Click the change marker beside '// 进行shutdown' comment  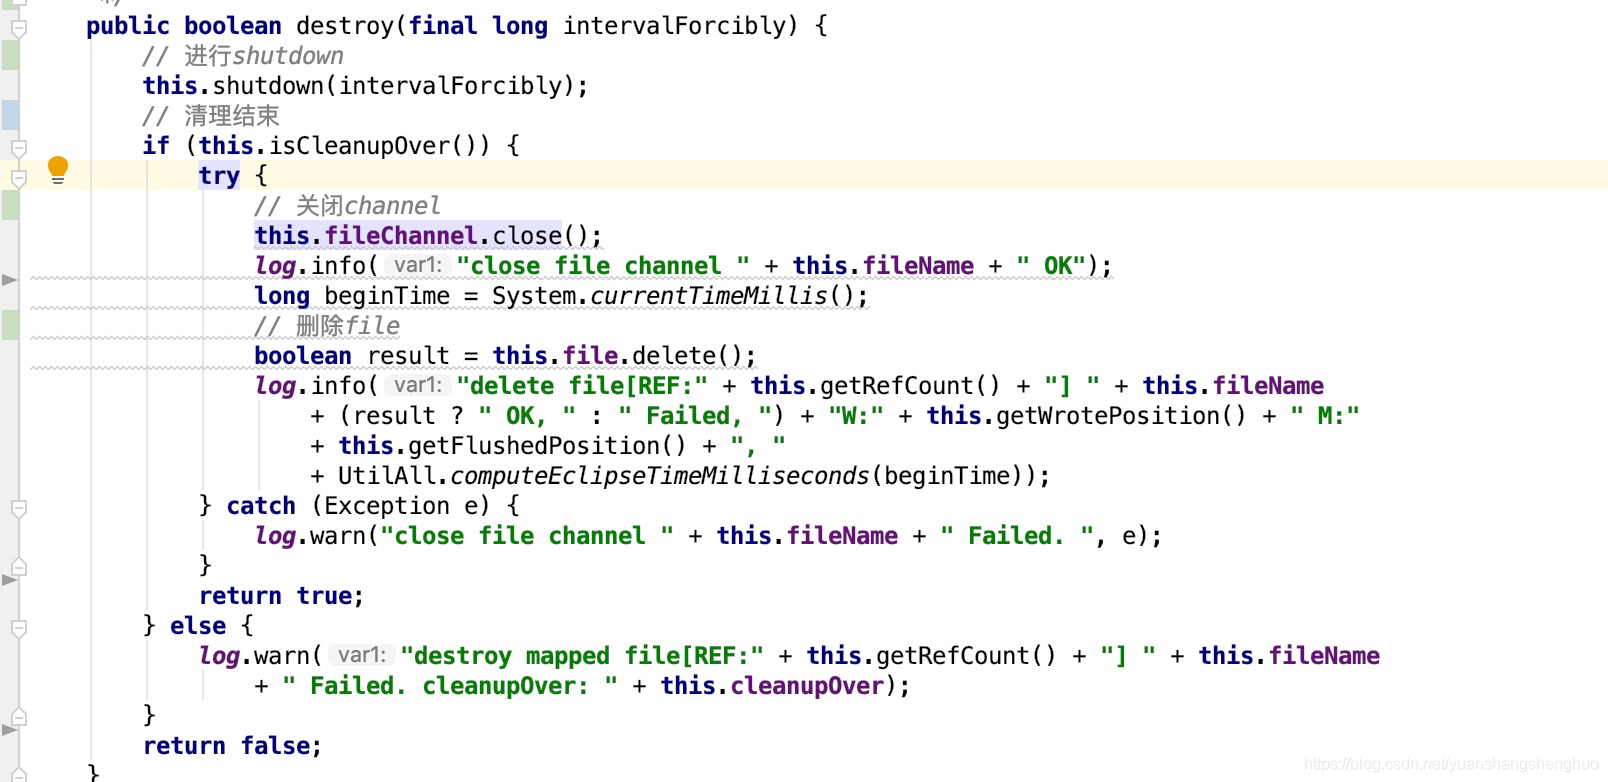coord(10,55)
